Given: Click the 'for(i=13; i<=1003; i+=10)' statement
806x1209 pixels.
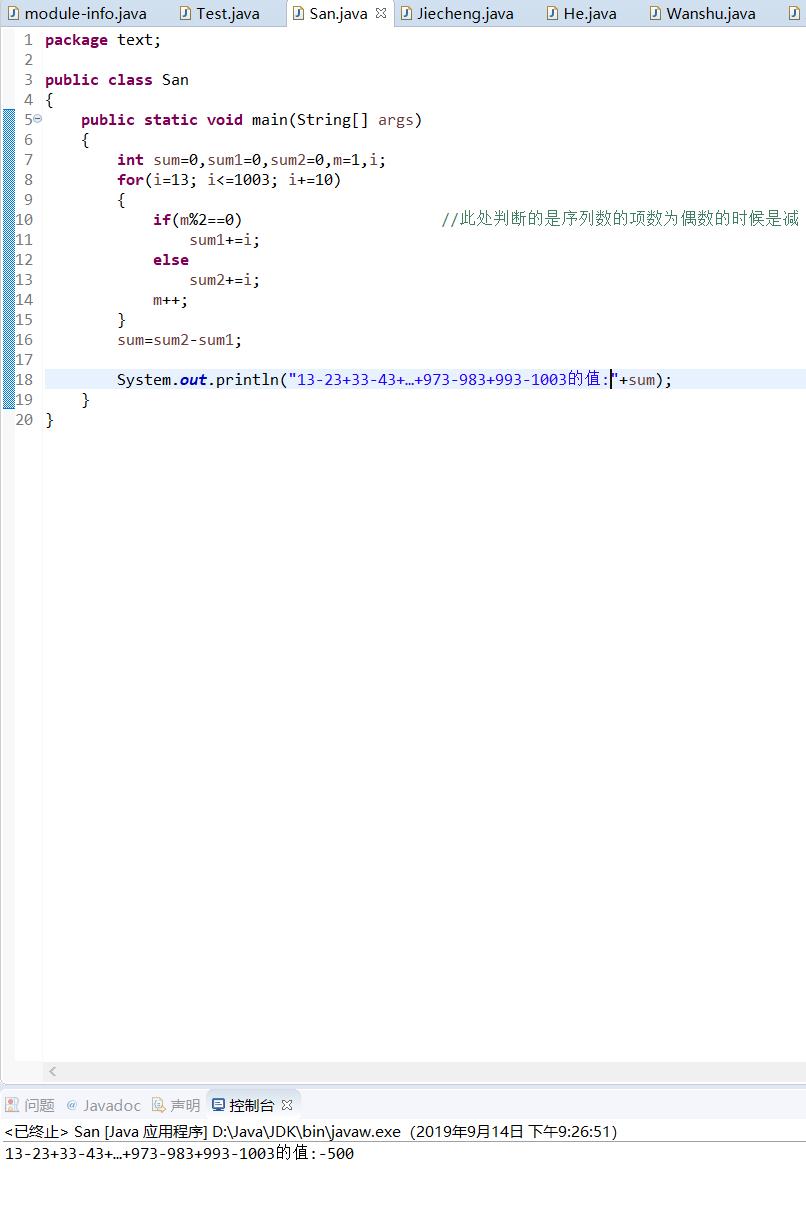Looking at the screenshot, I should pos(229,180).
